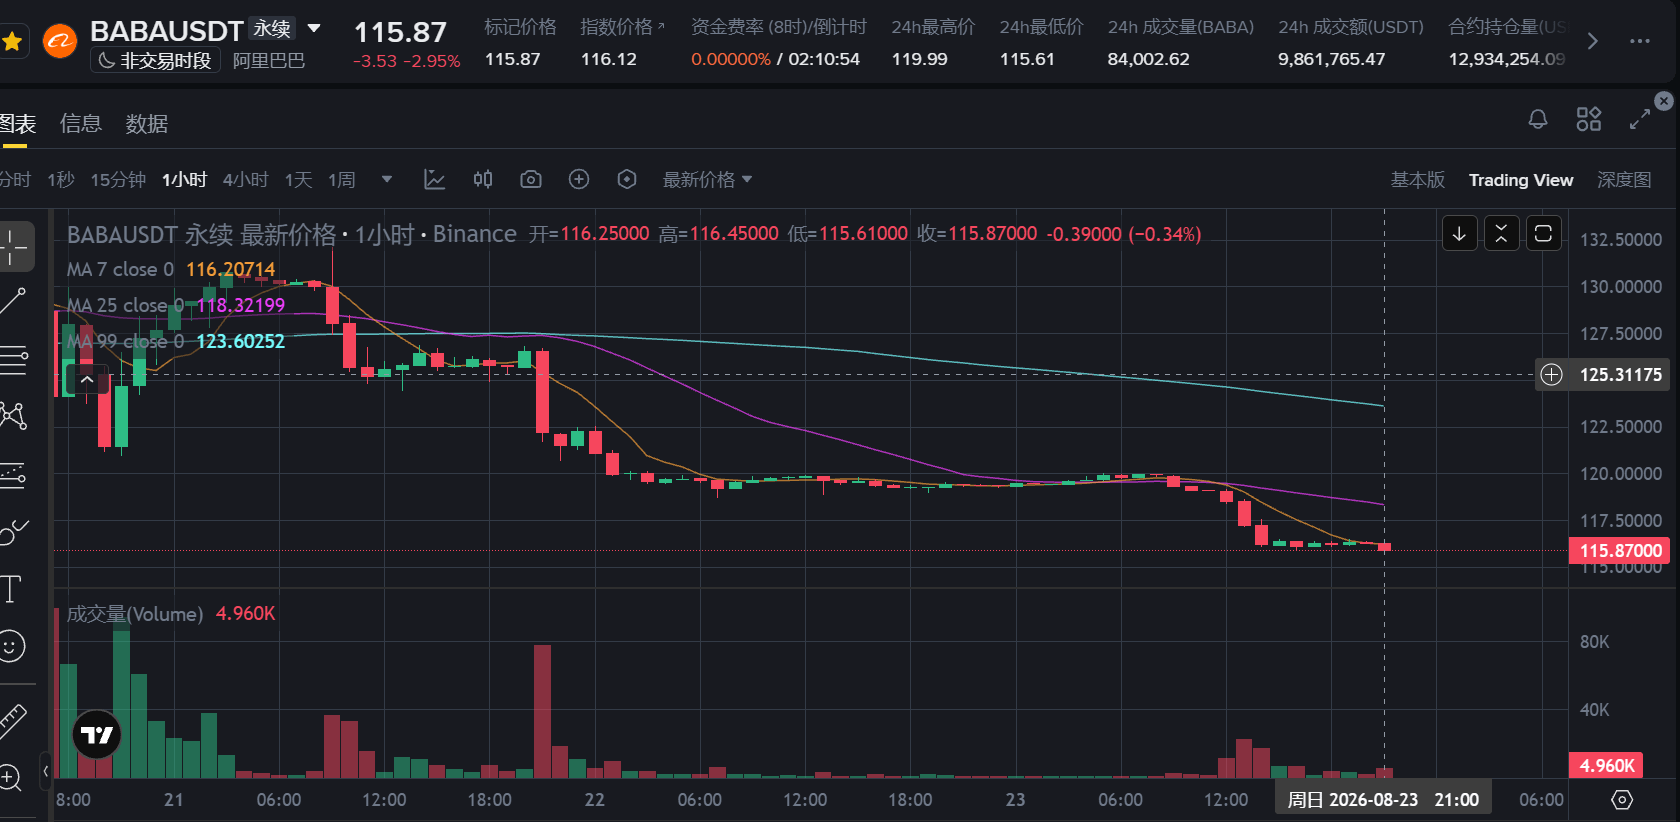Switch to the 信息 tab
Image resolution: width=1680 pixels, height=822 pixels.
(x=81, y=123)
